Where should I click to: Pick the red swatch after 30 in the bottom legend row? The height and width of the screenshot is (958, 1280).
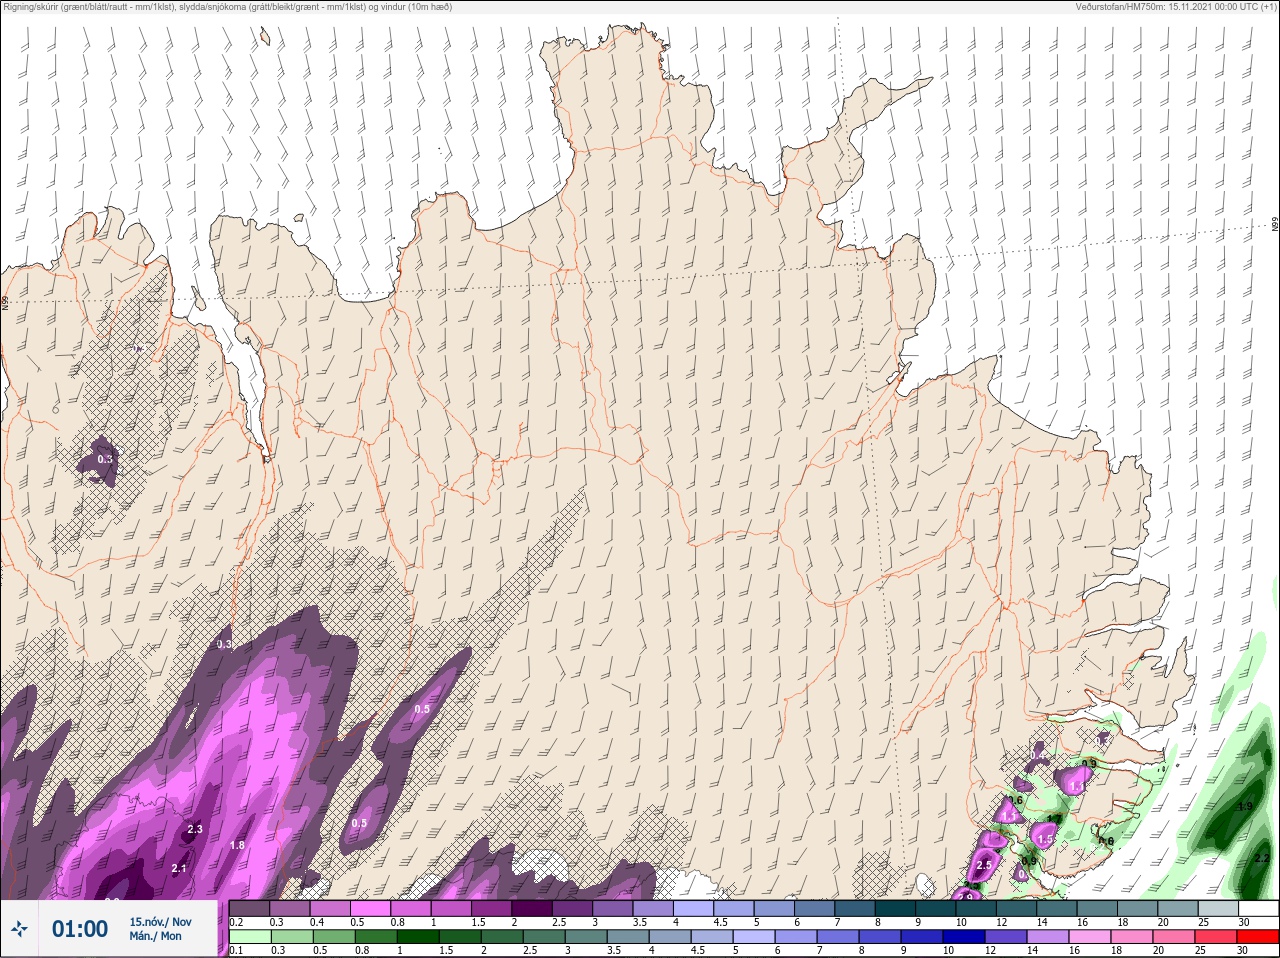point(1259,937)
